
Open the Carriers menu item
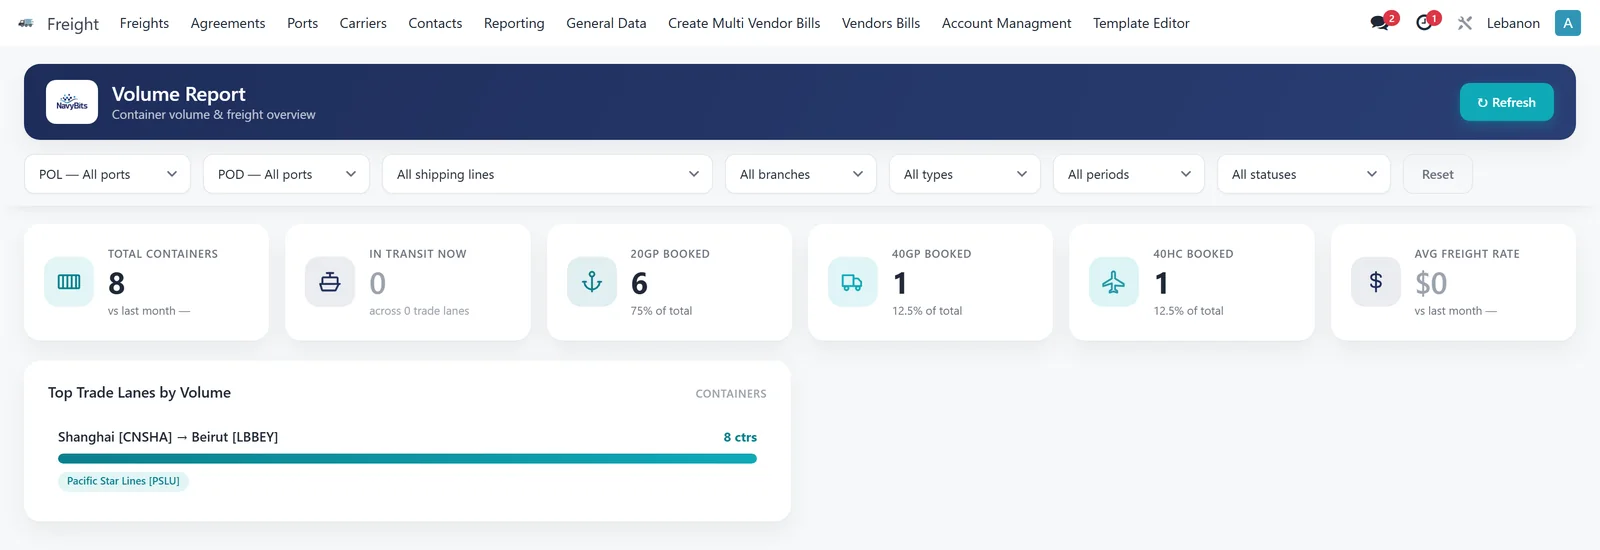pyautogui.click(x=363, y=23)
